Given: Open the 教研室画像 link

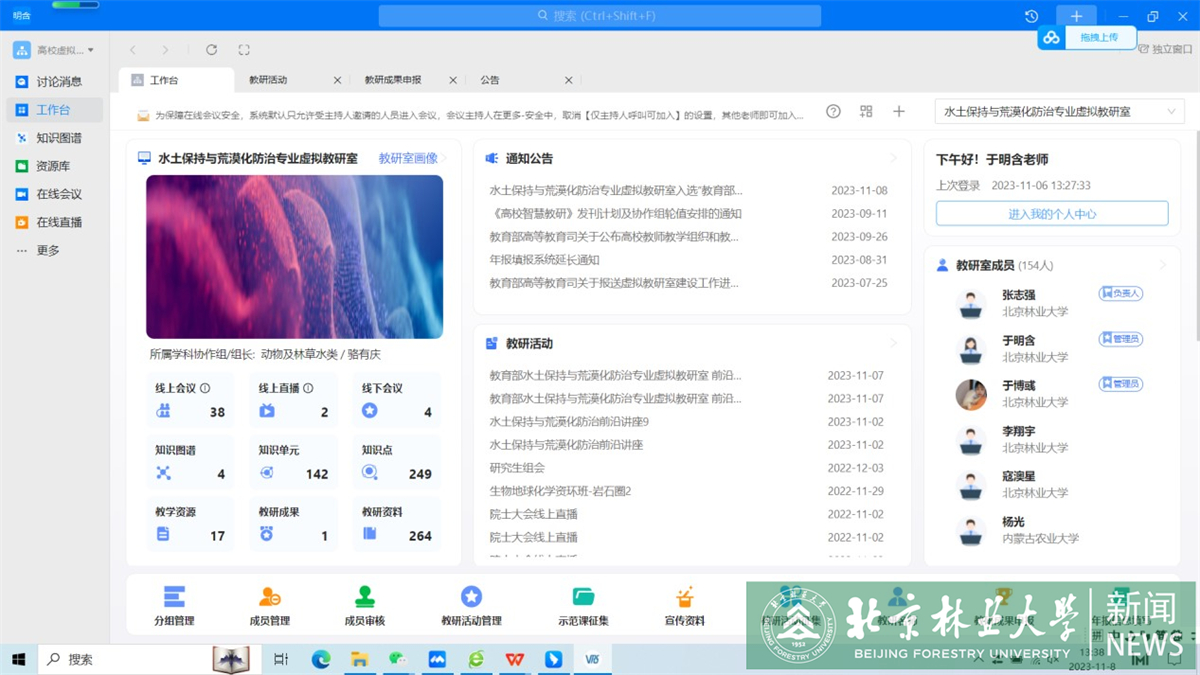Looking at the screenshot, I should 408,159.
